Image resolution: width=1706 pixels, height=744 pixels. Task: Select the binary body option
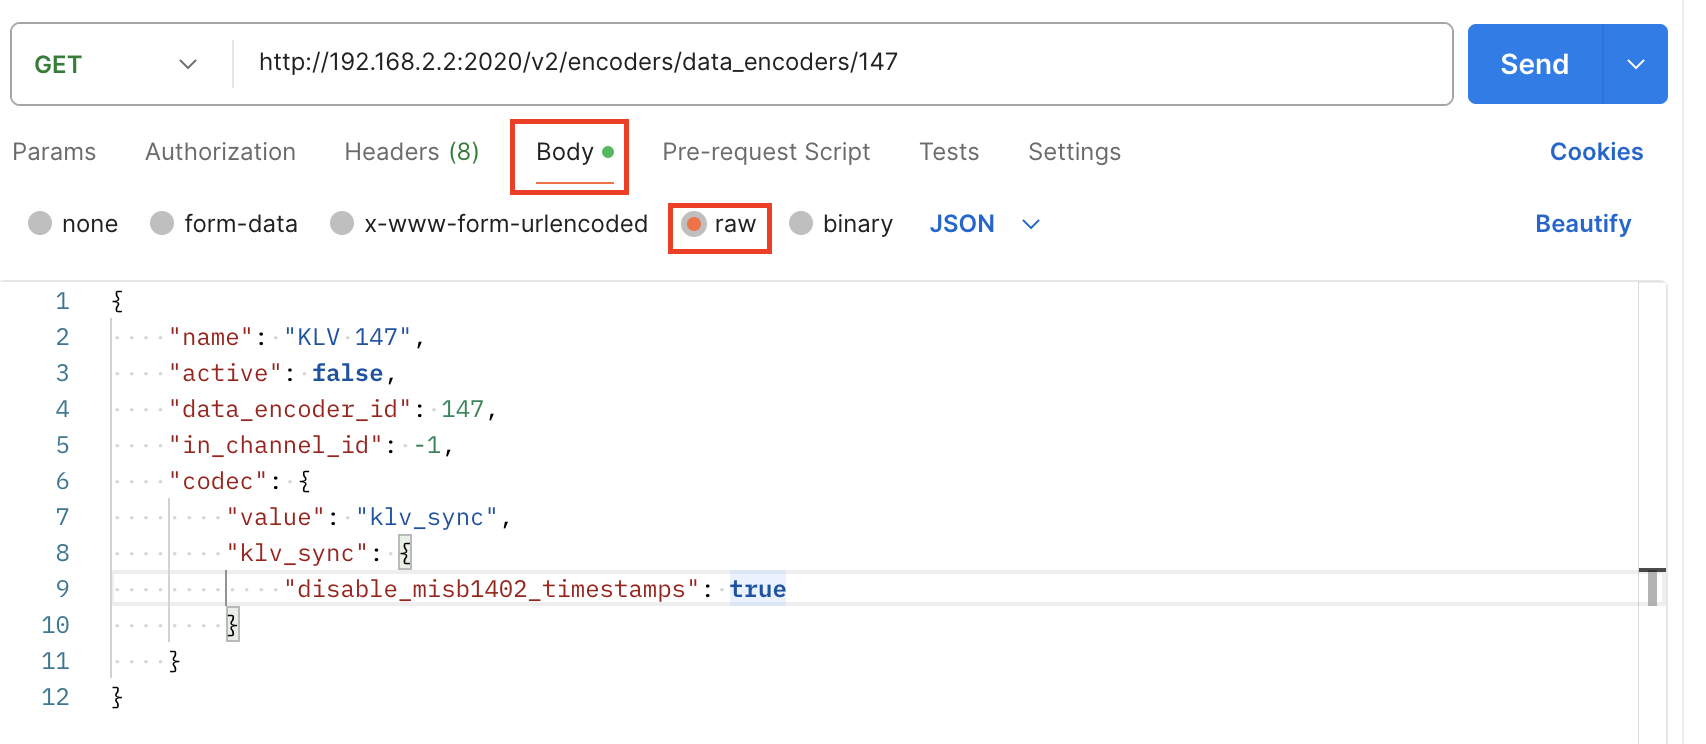coord(841,223)
